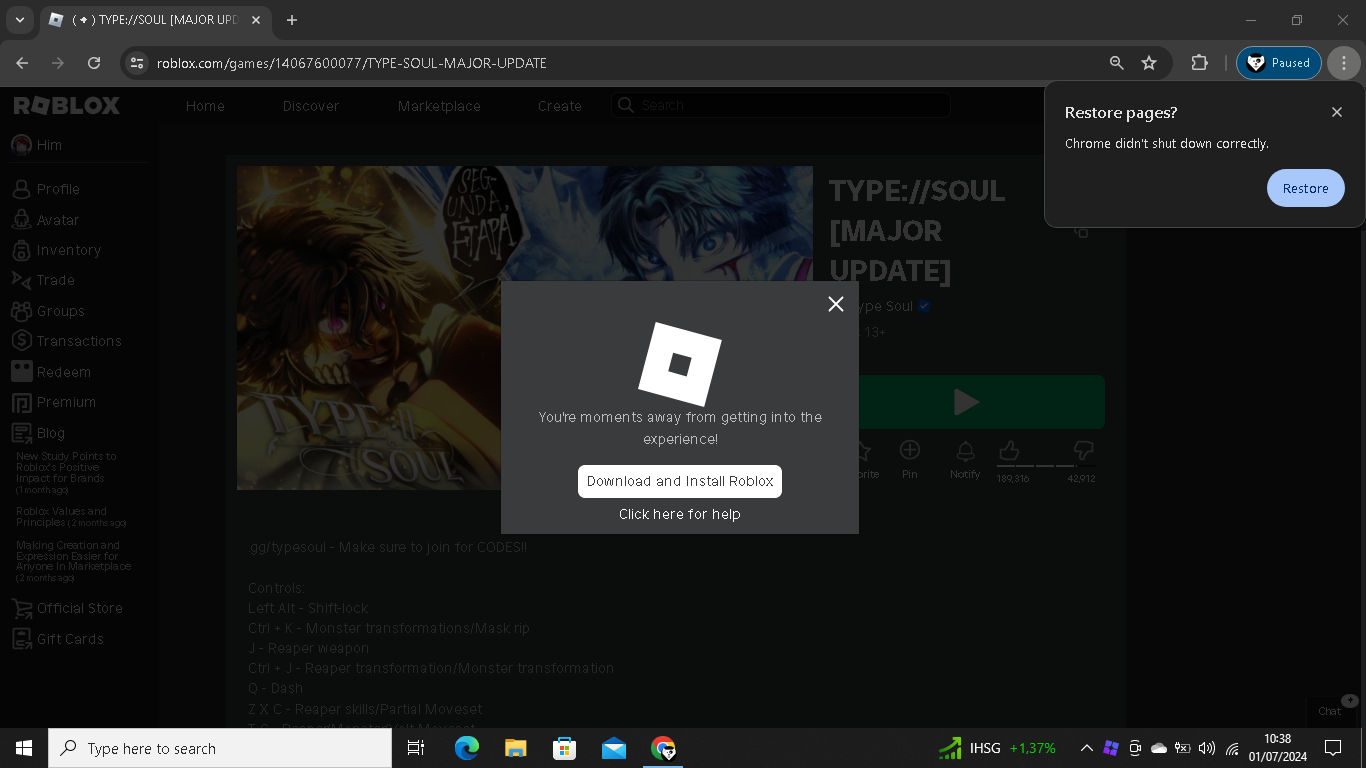Click Download and Install Roblox button

[x=680, y=481]
